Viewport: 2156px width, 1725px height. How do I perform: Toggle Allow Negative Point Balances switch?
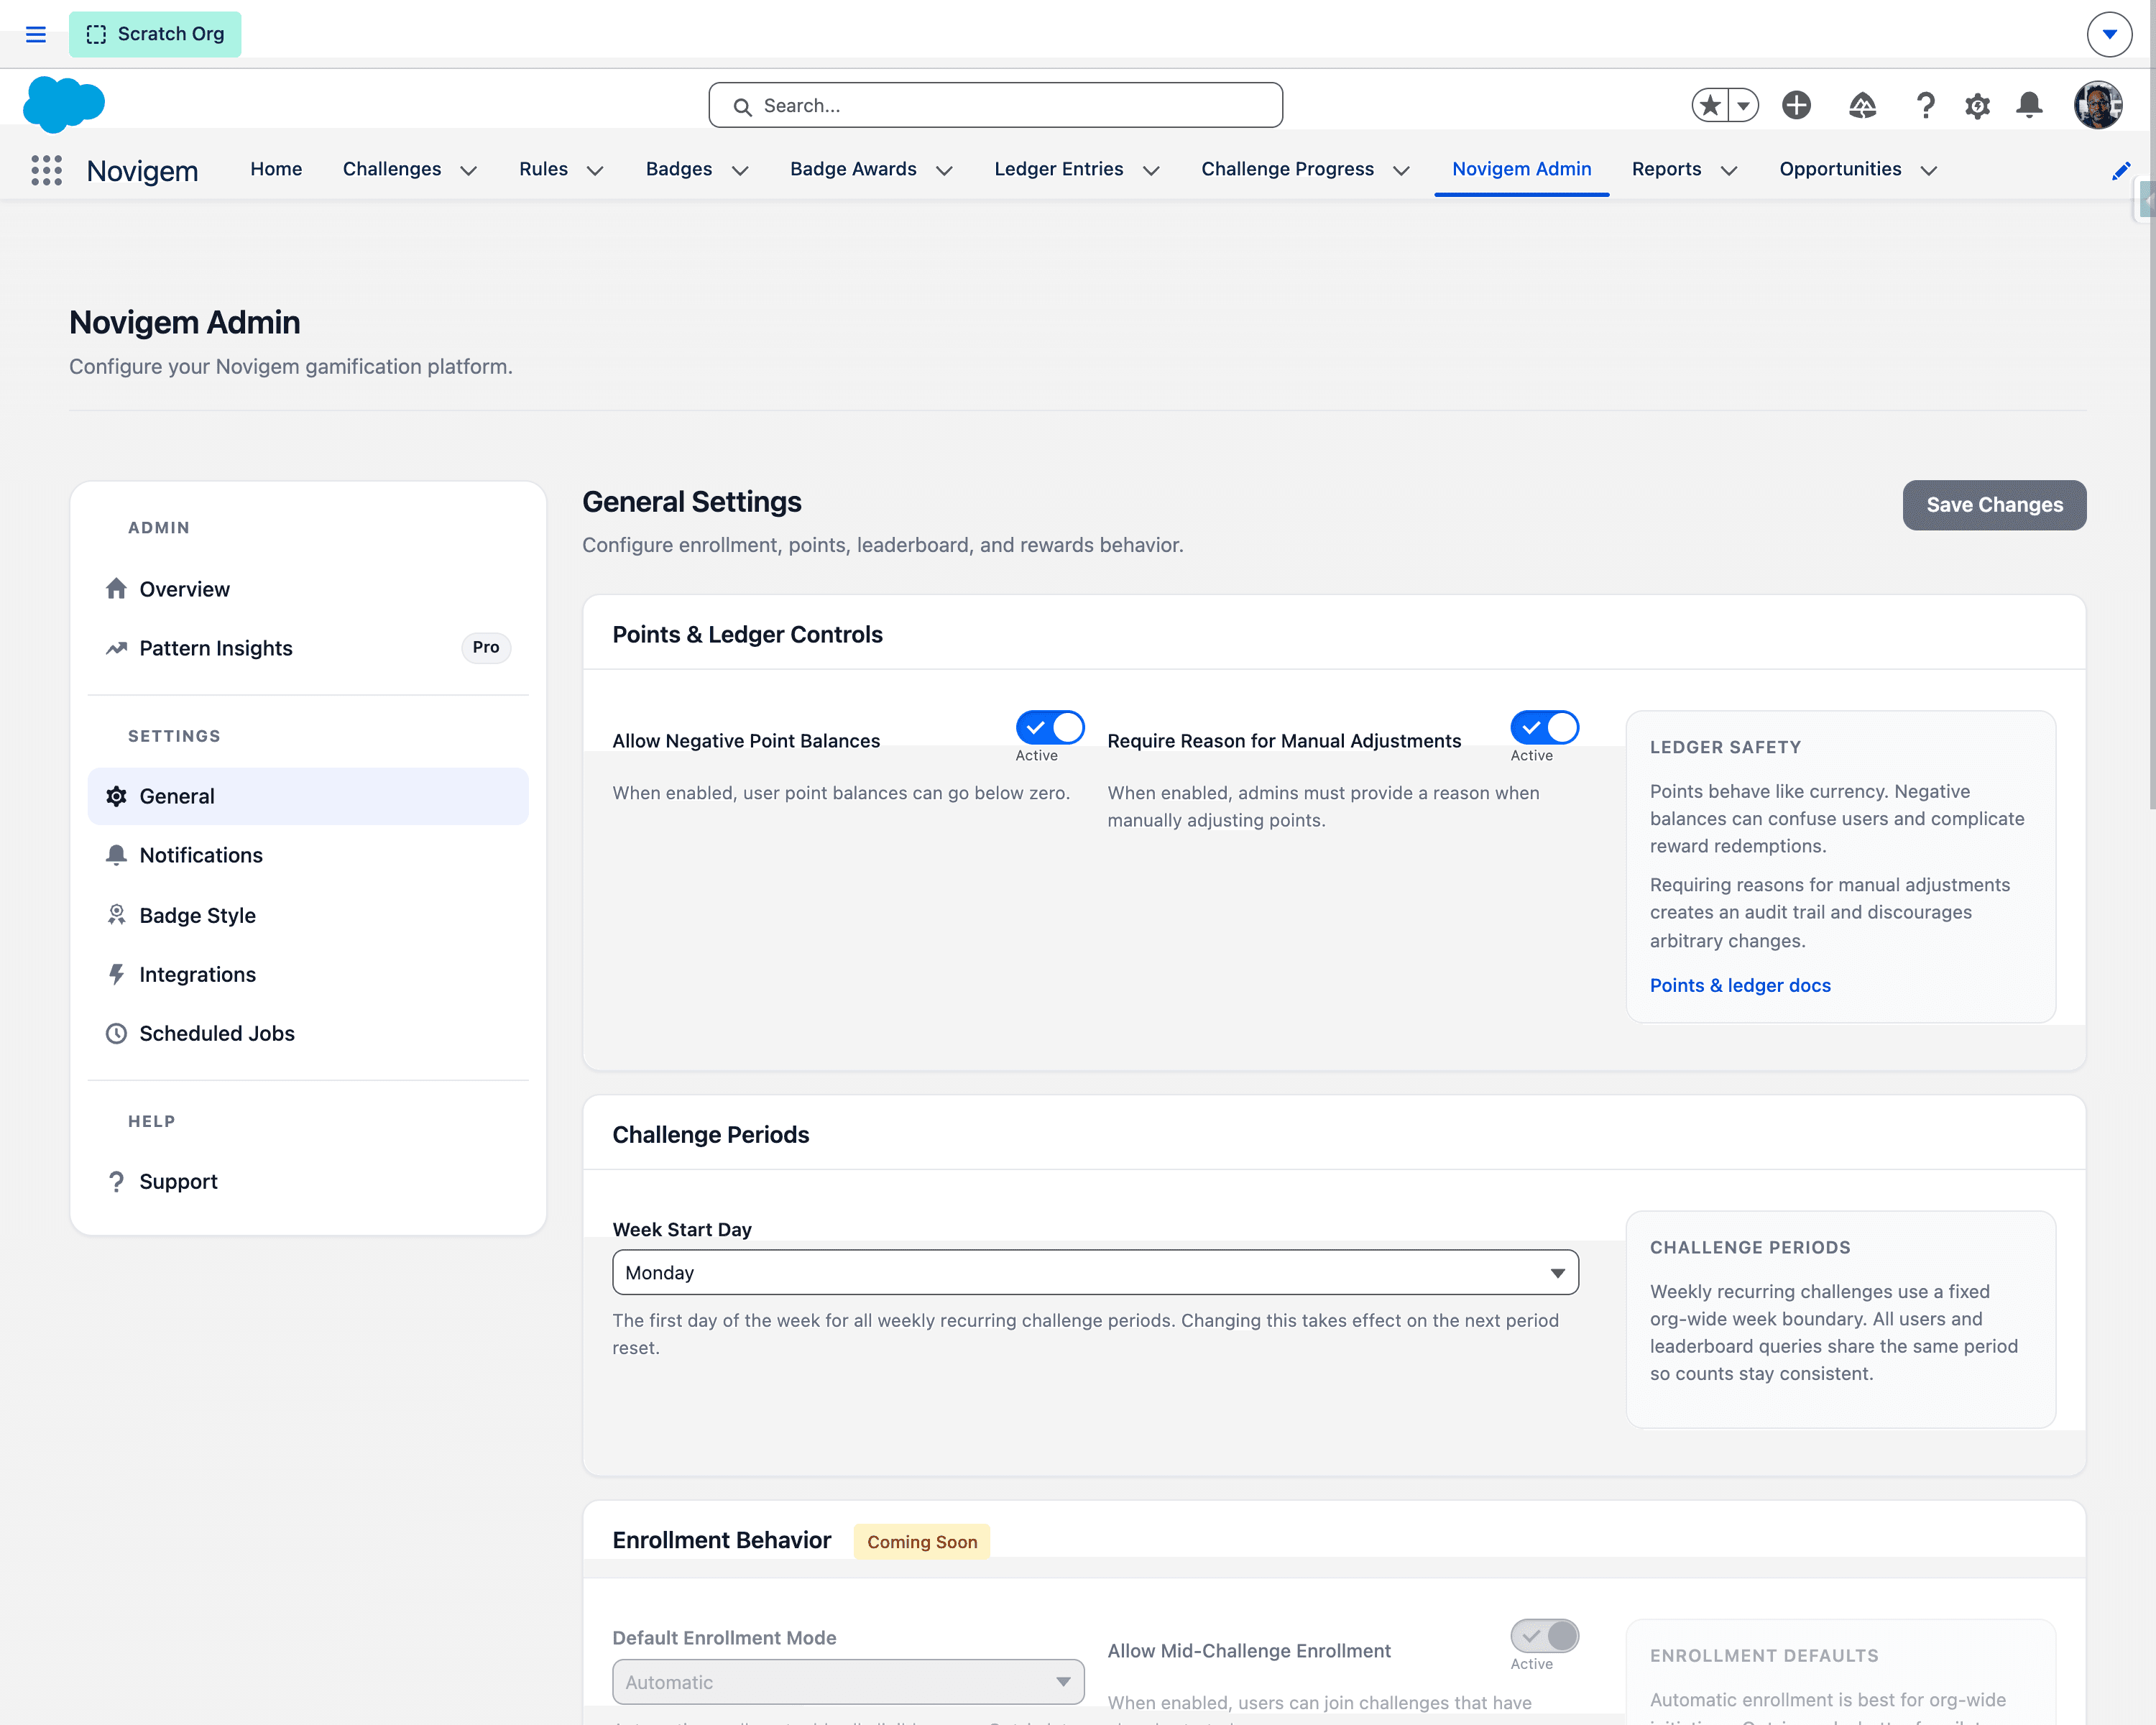pyautogui.click(x=1050, y=727)
